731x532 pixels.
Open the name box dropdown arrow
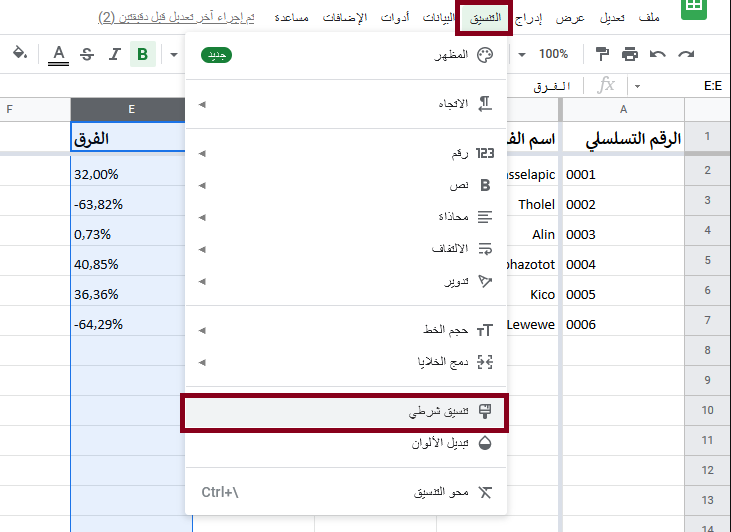tap(637, 86)
